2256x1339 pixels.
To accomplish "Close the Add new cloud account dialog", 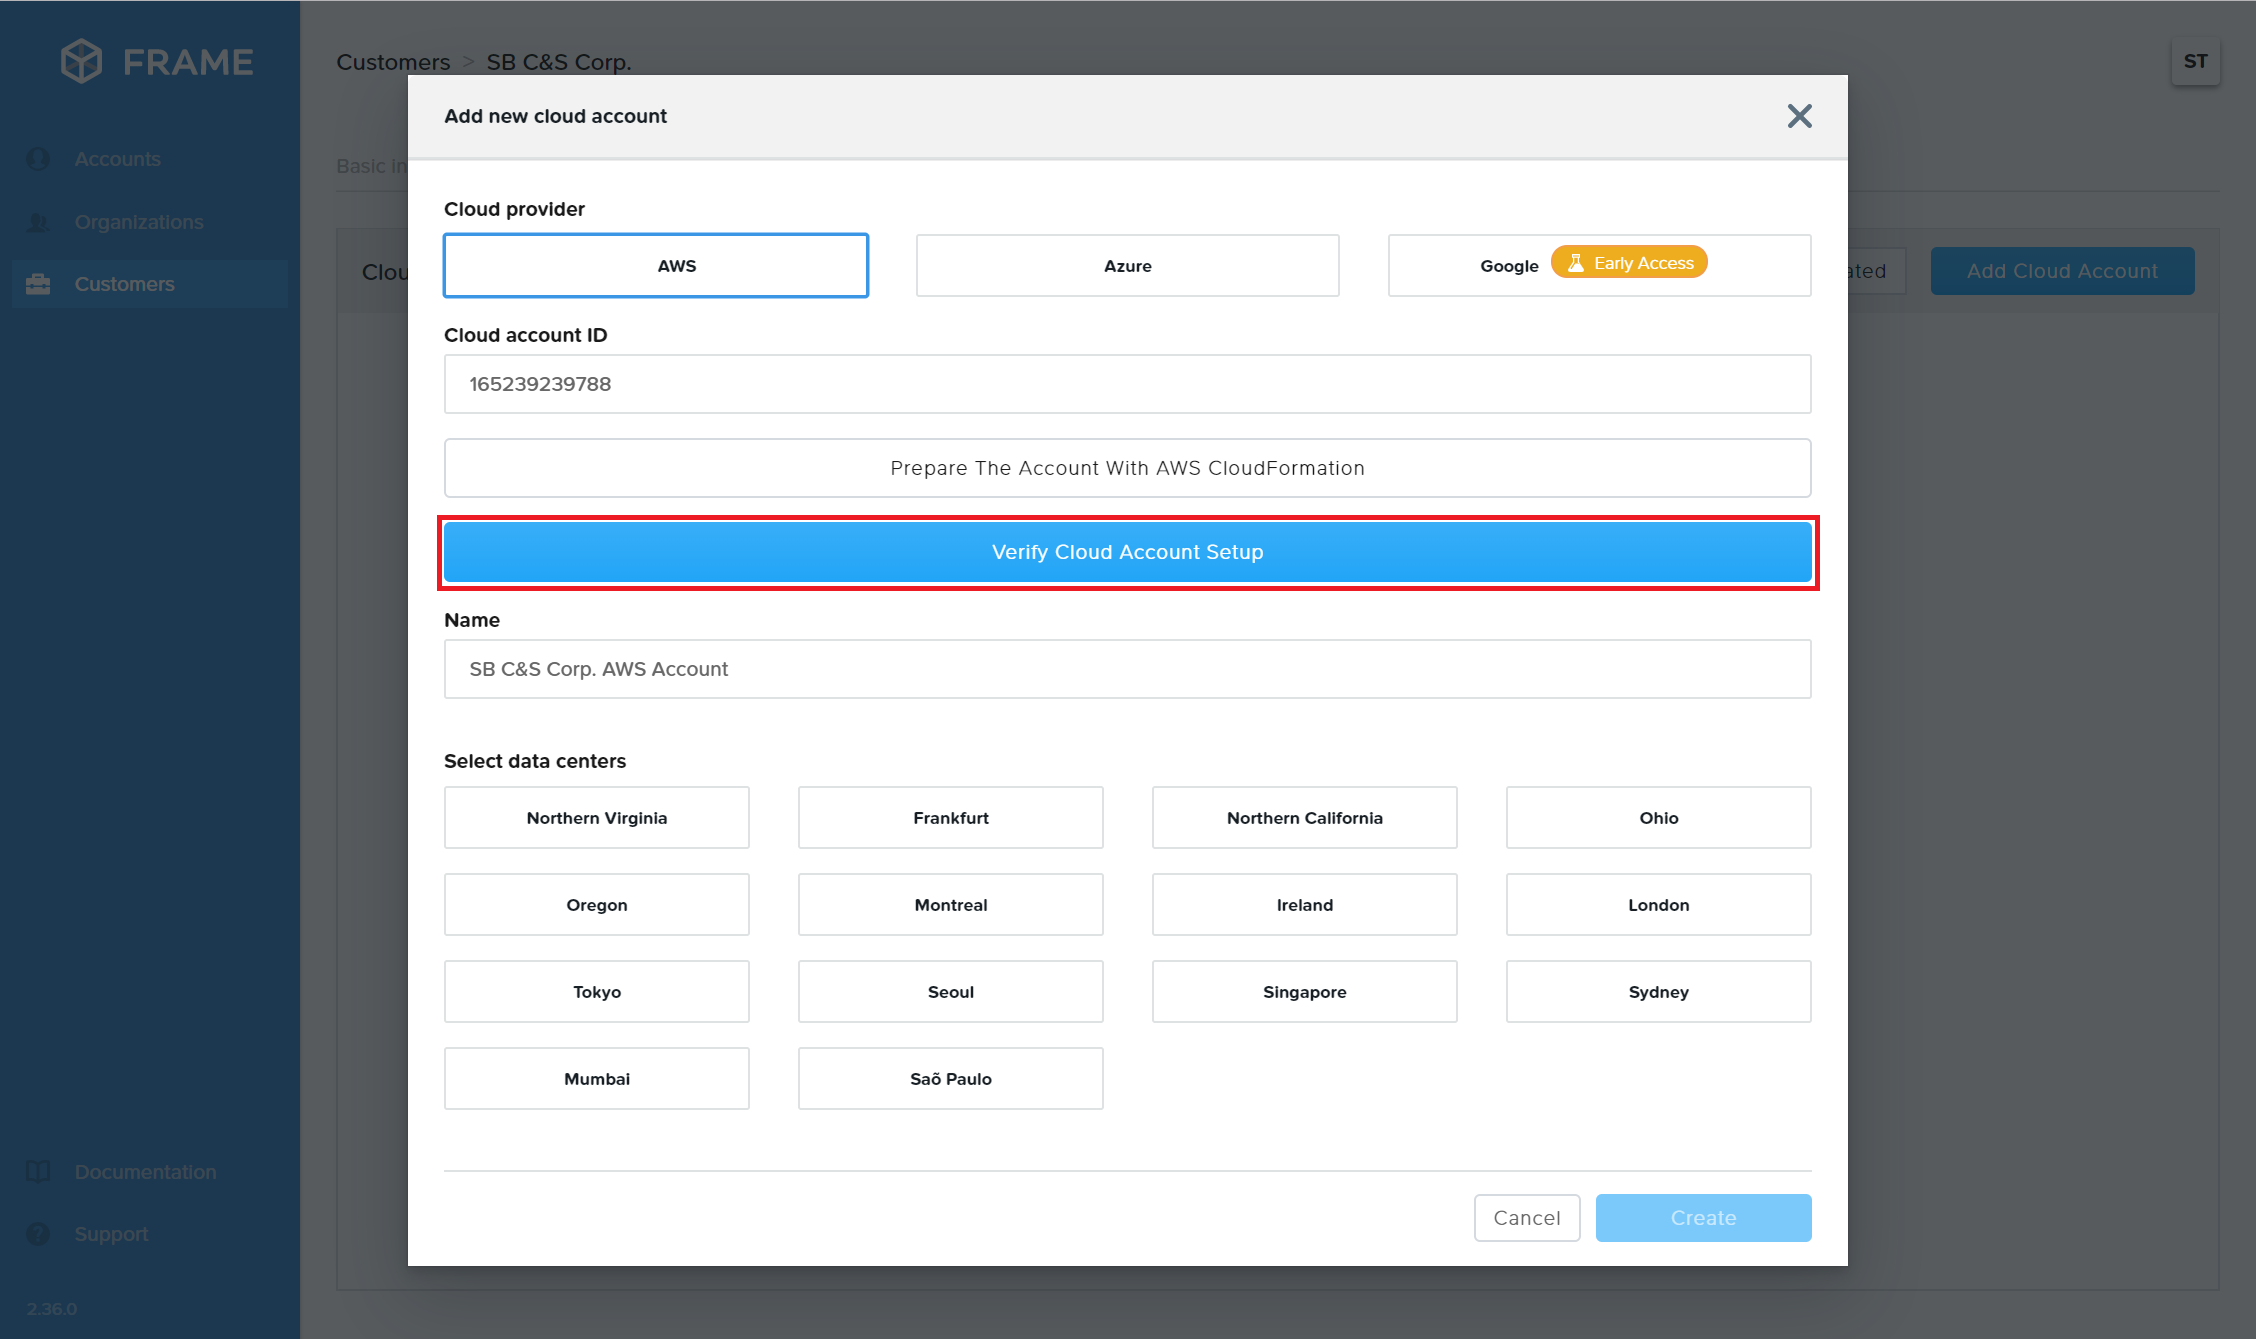I will tap(1799, 116).
